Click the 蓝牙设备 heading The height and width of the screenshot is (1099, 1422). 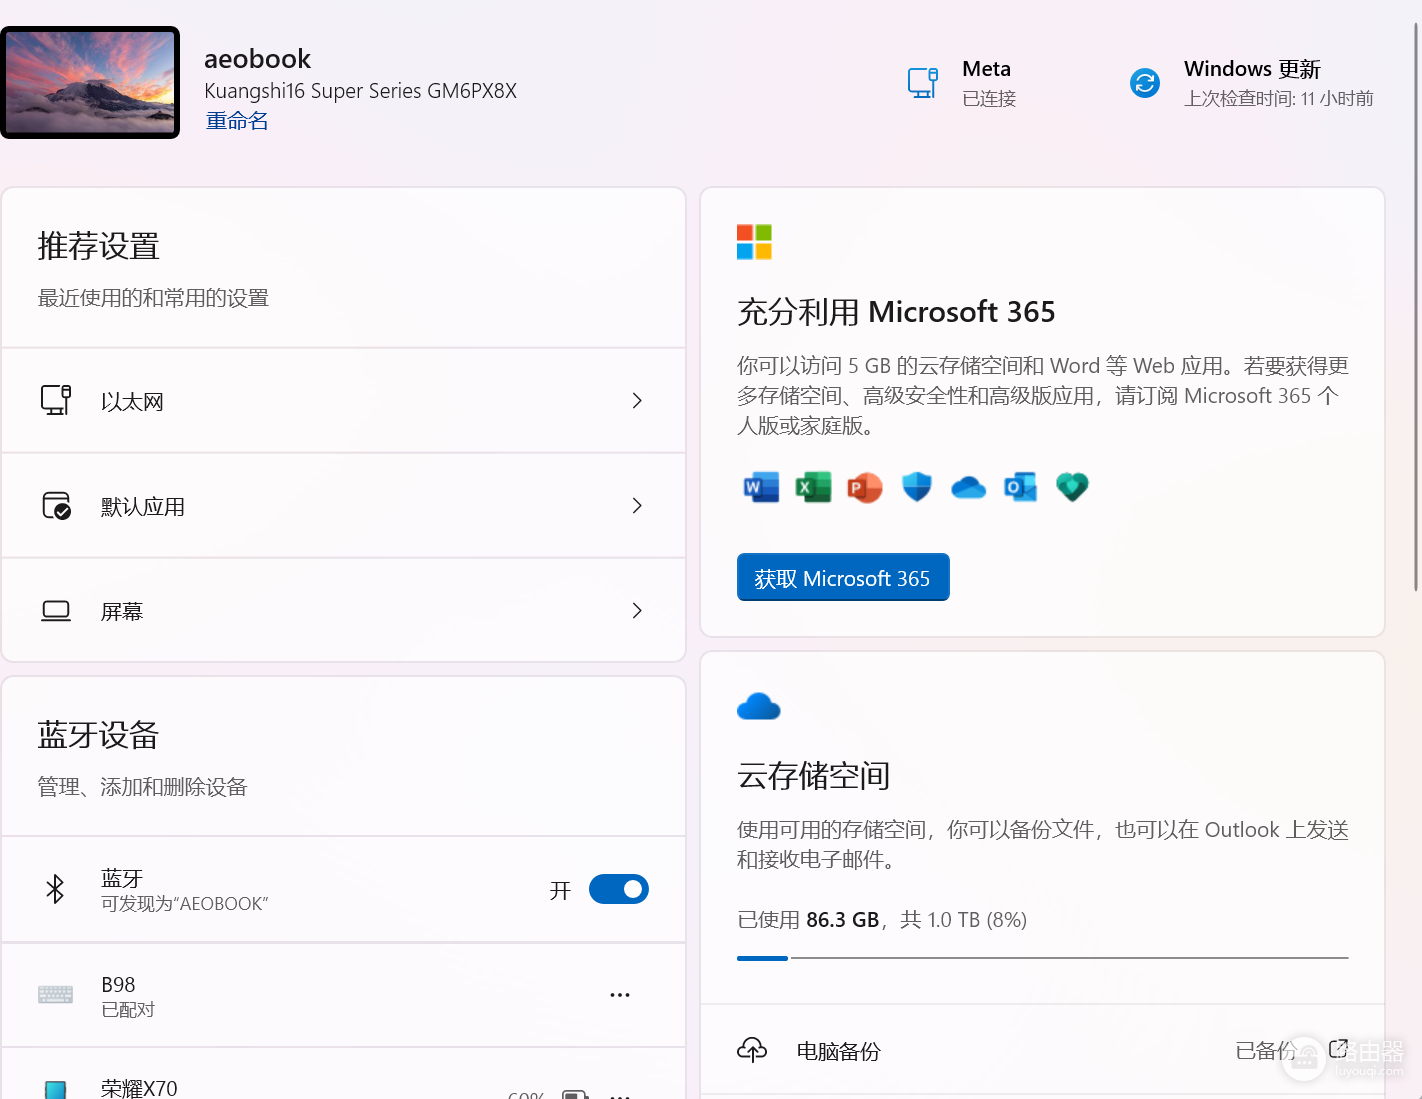click(x=99, y=735)
